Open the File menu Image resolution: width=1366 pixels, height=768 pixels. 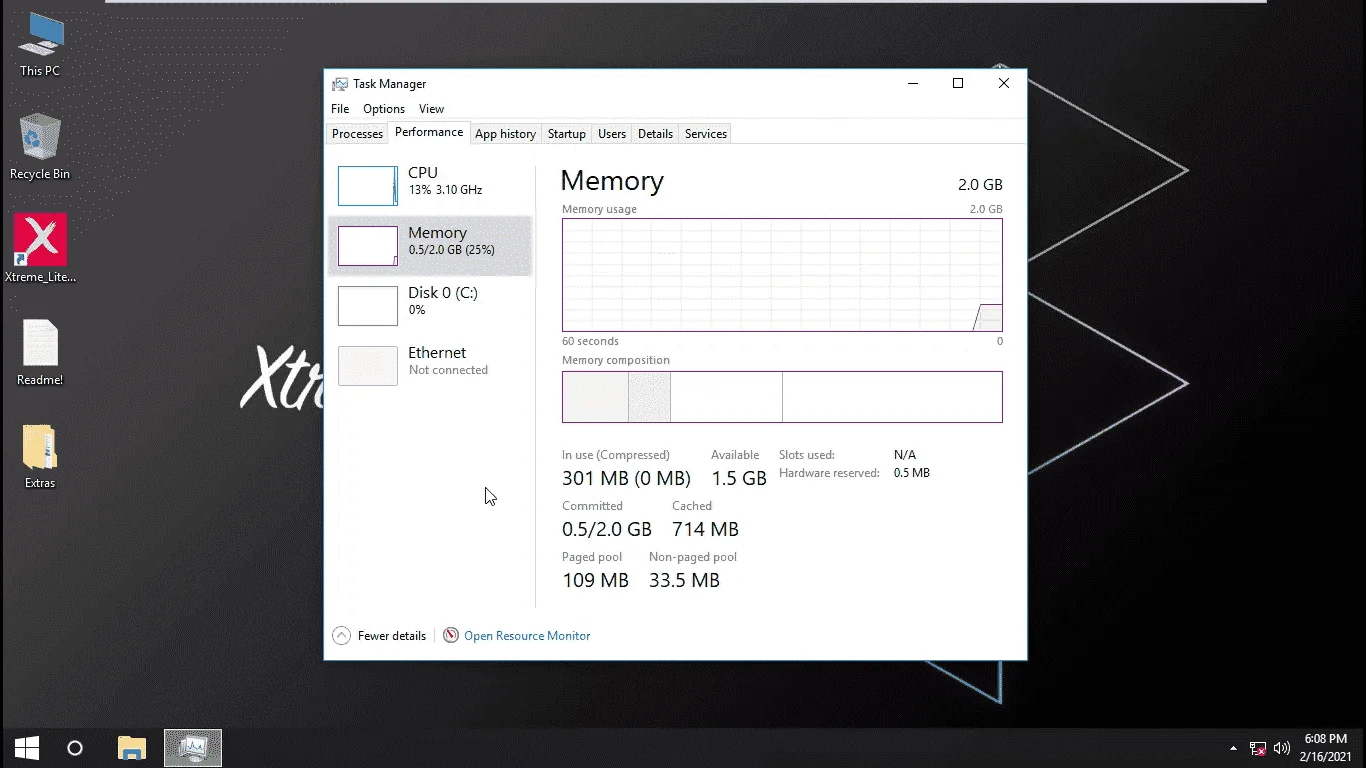340,109
